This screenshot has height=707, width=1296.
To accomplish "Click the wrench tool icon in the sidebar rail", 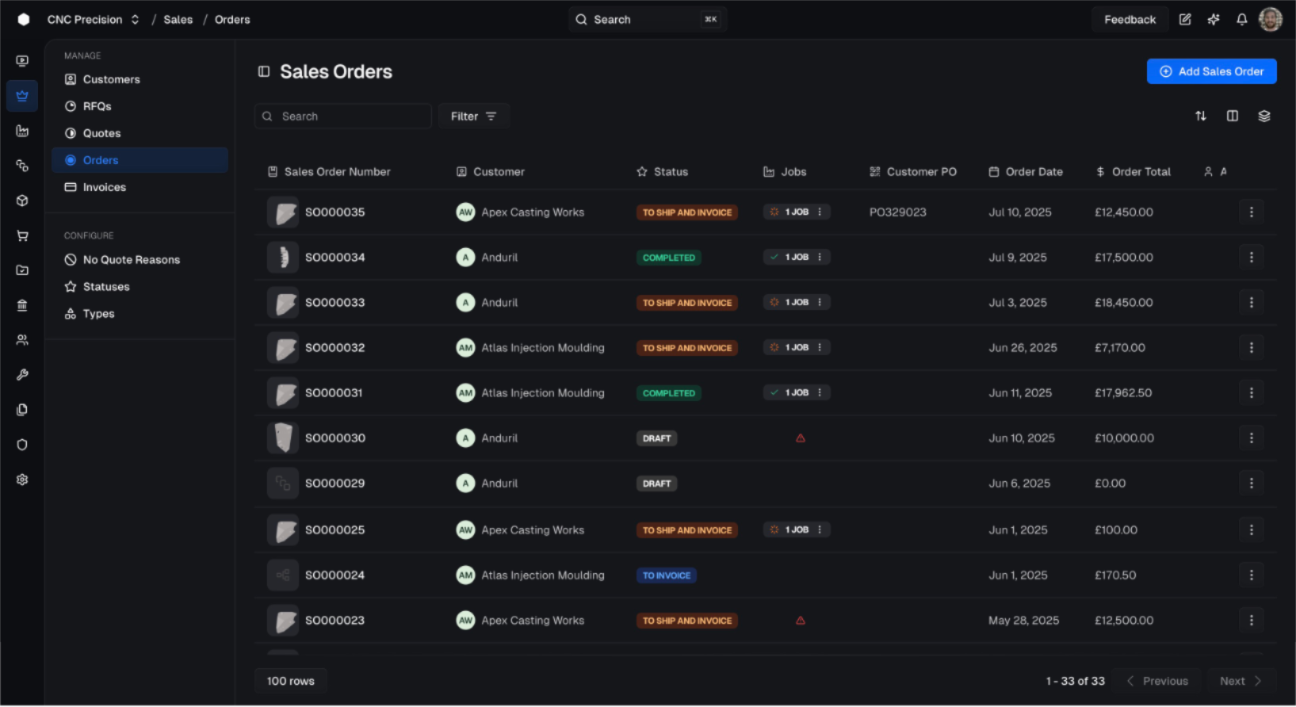I will click(x=21, y=374).
